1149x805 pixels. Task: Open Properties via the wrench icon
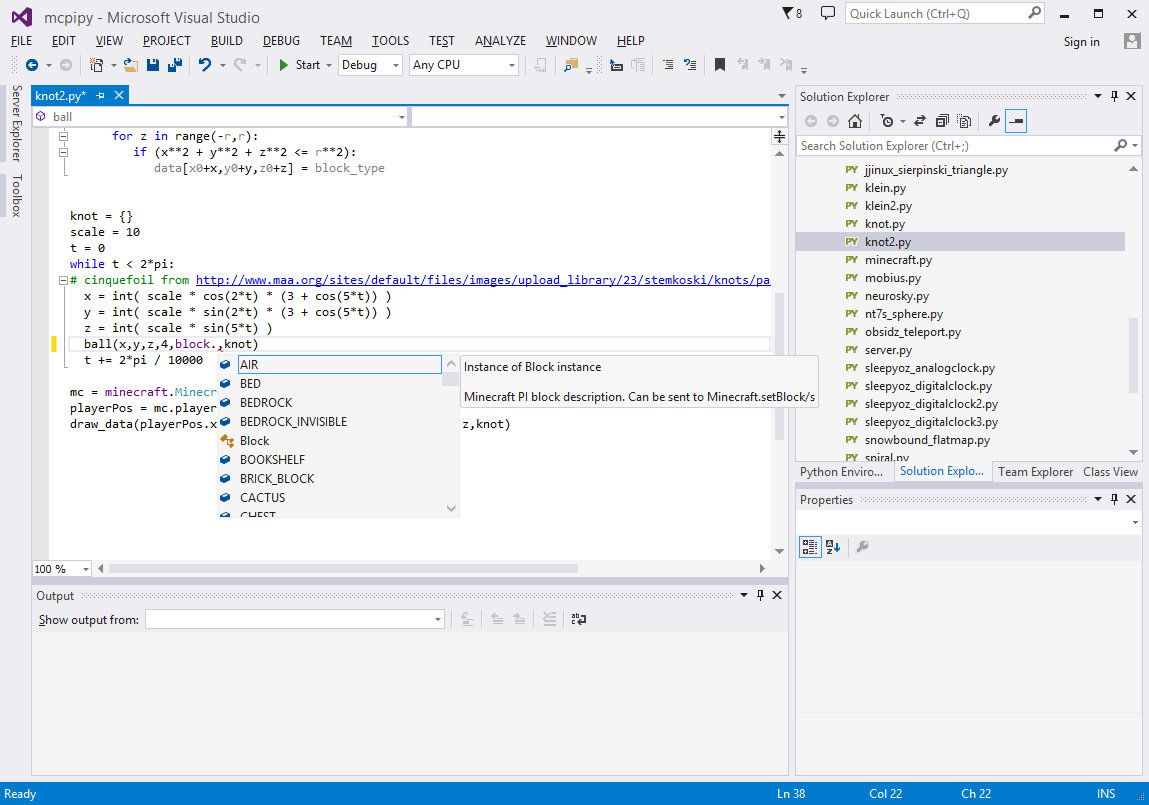[x=994, y=121]
